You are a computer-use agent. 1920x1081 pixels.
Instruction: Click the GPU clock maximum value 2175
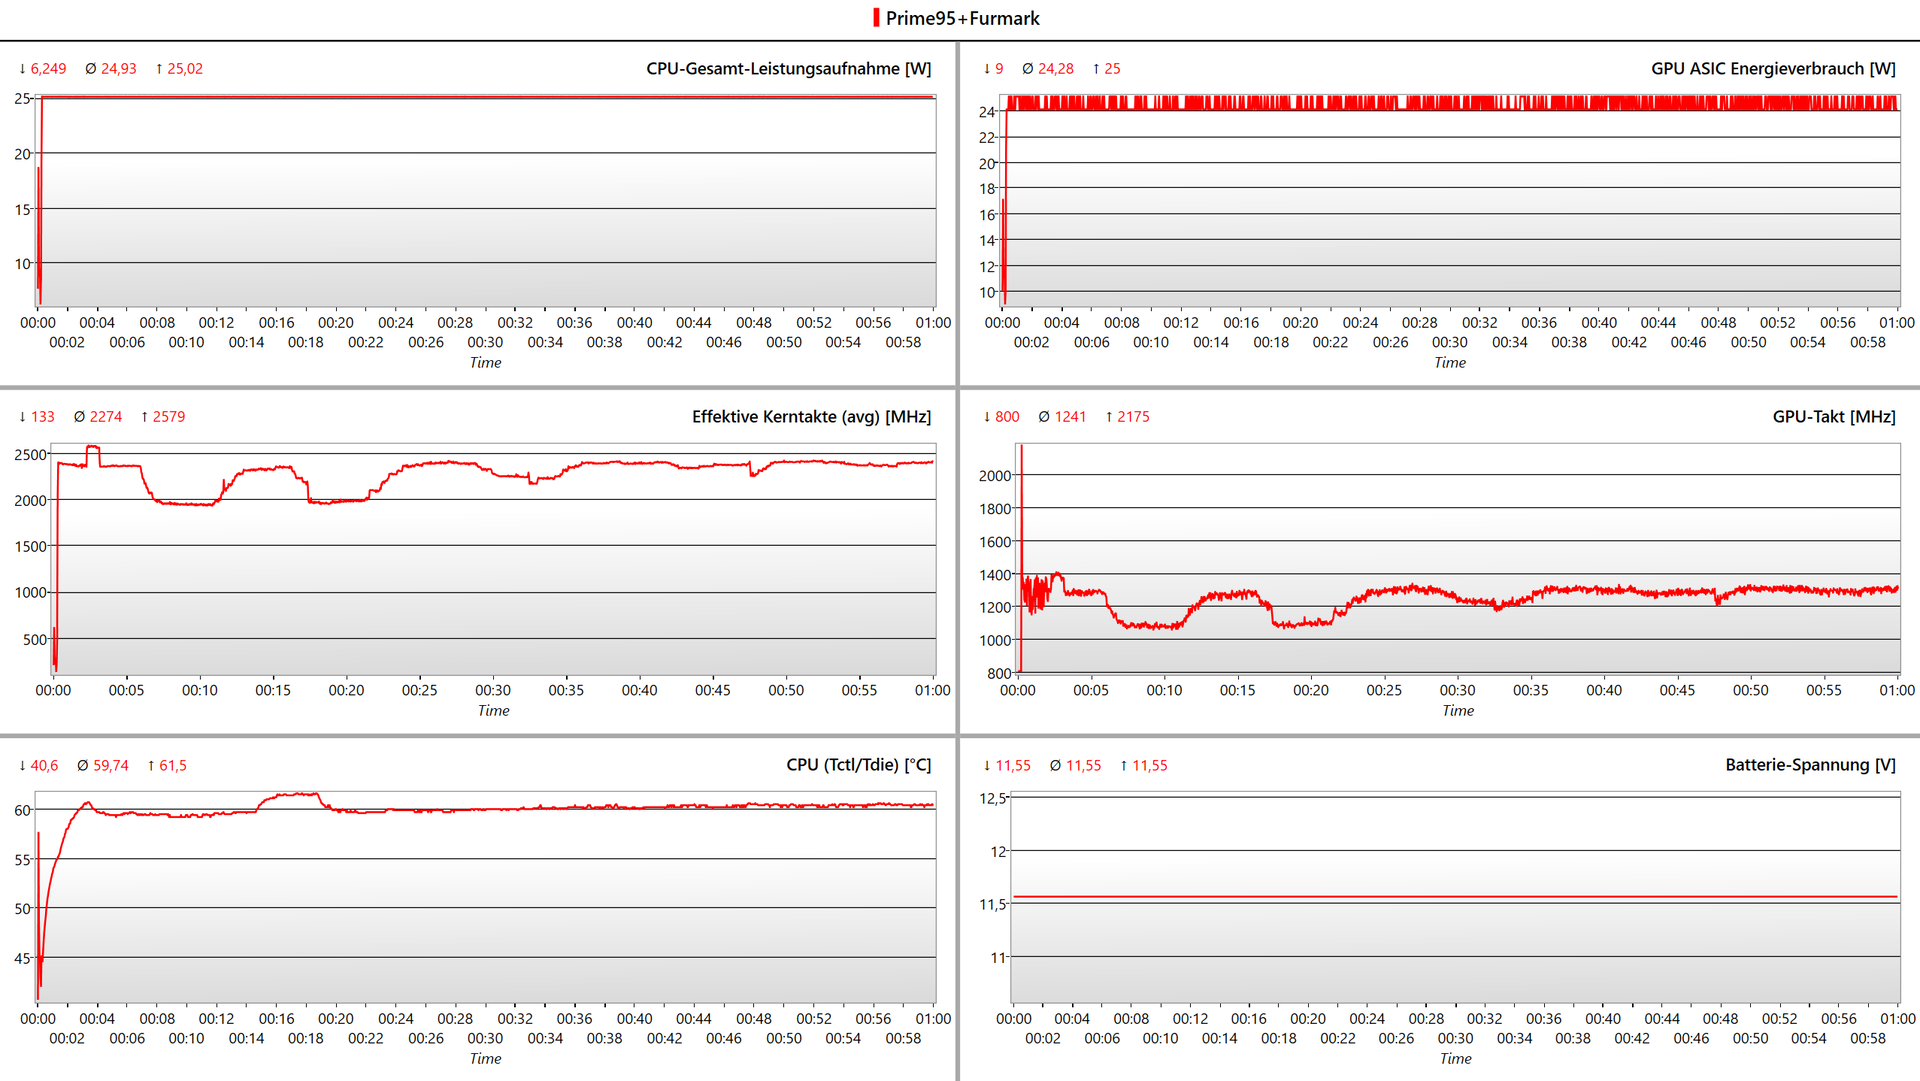[1133, 417]
